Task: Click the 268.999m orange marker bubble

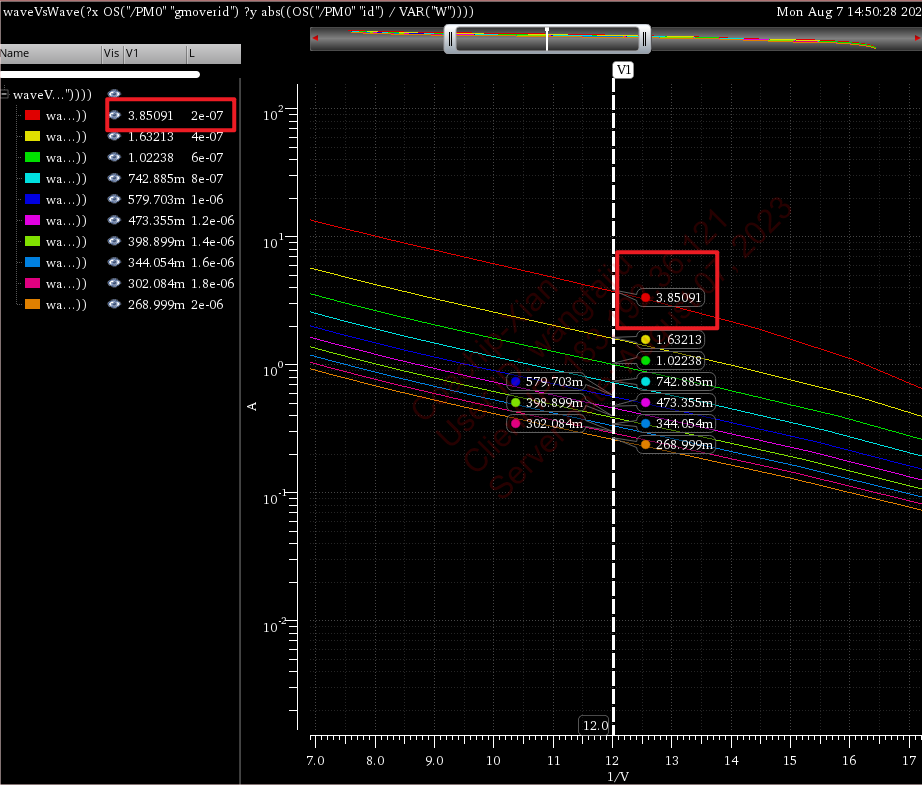Action: (675, 444)
